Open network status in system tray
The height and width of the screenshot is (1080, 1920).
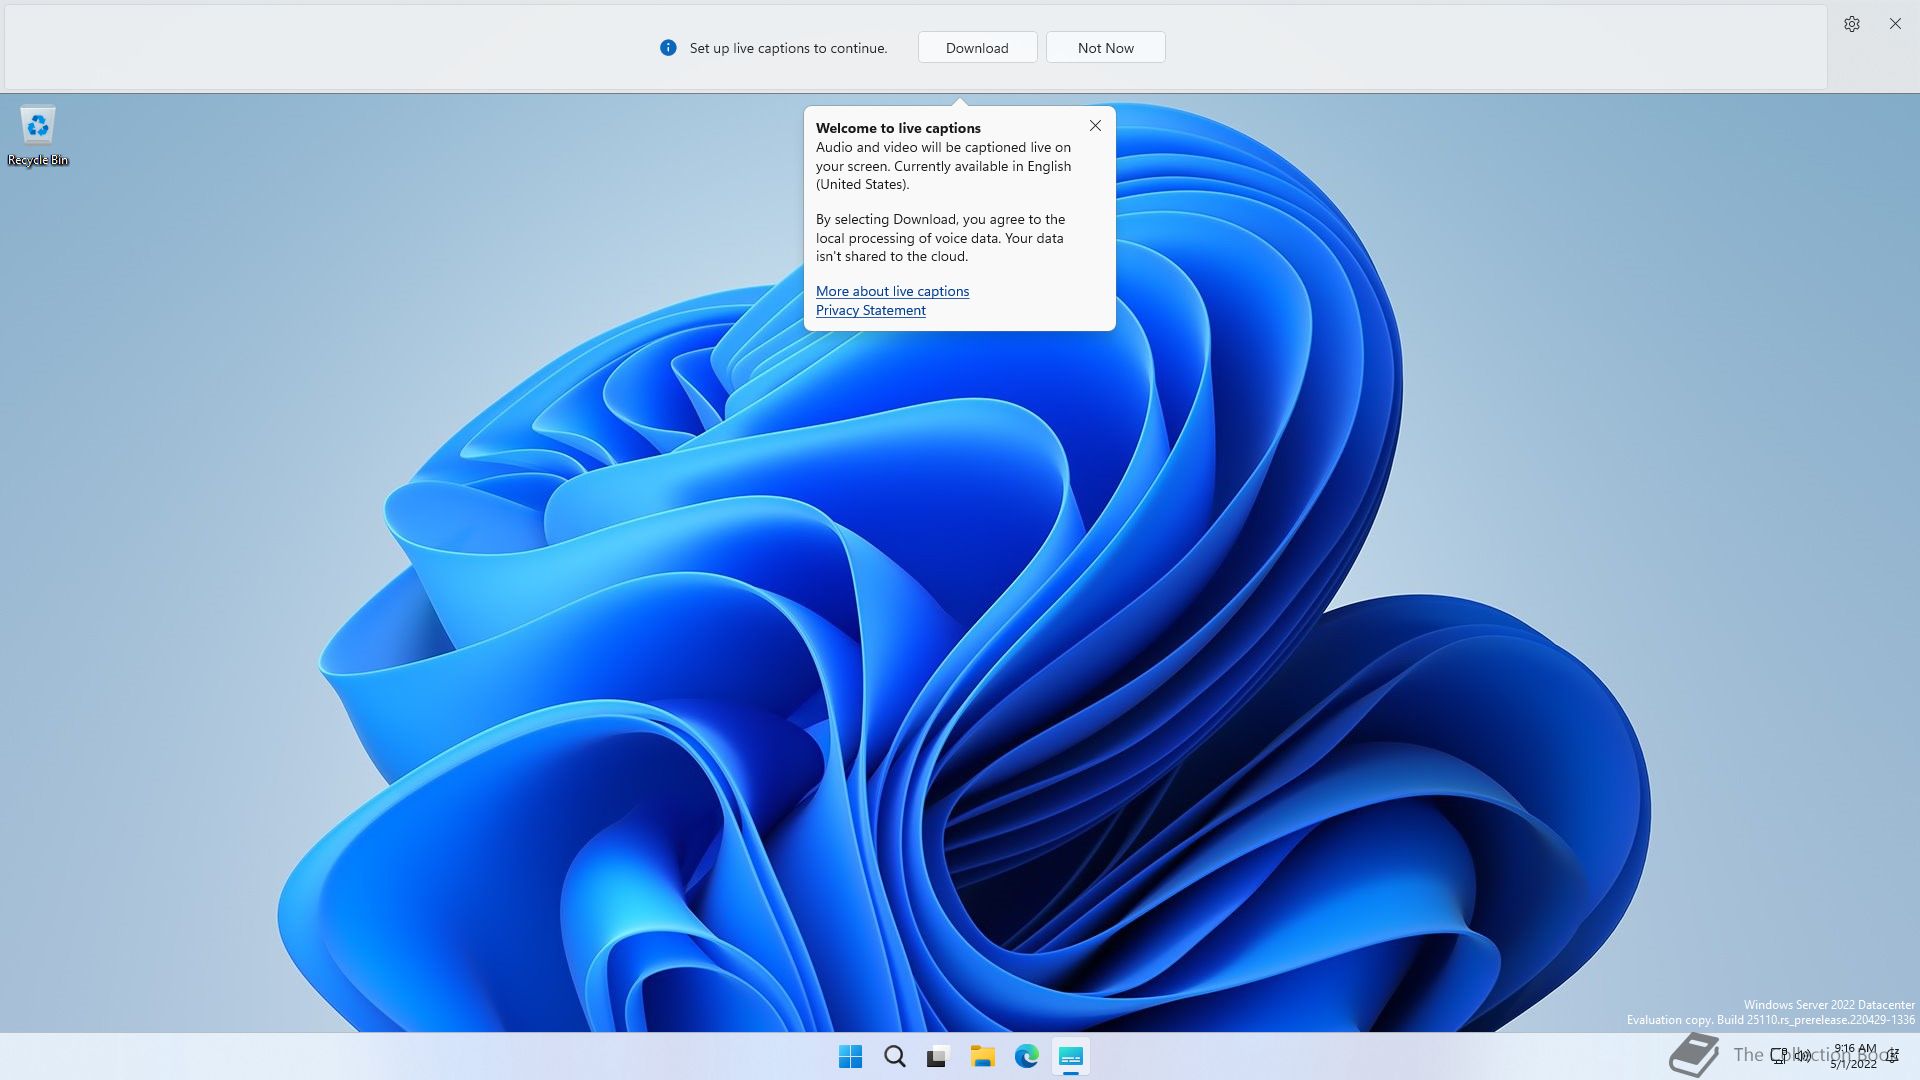[1779, 1055]
